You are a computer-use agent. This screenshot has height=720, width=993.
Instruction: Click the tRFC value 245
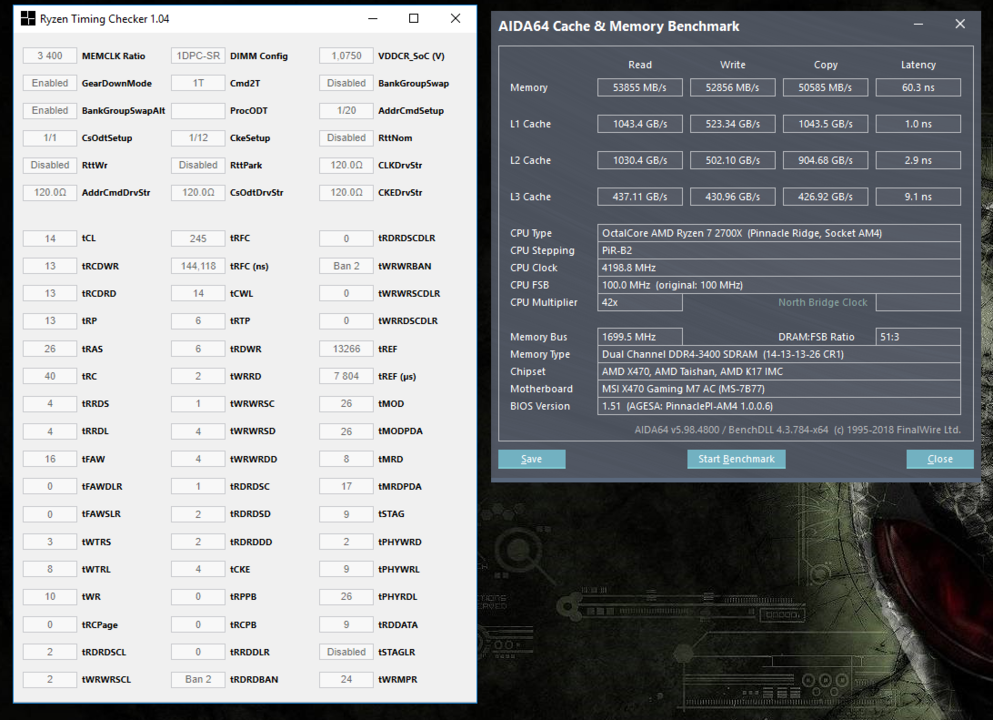(198, 239)
